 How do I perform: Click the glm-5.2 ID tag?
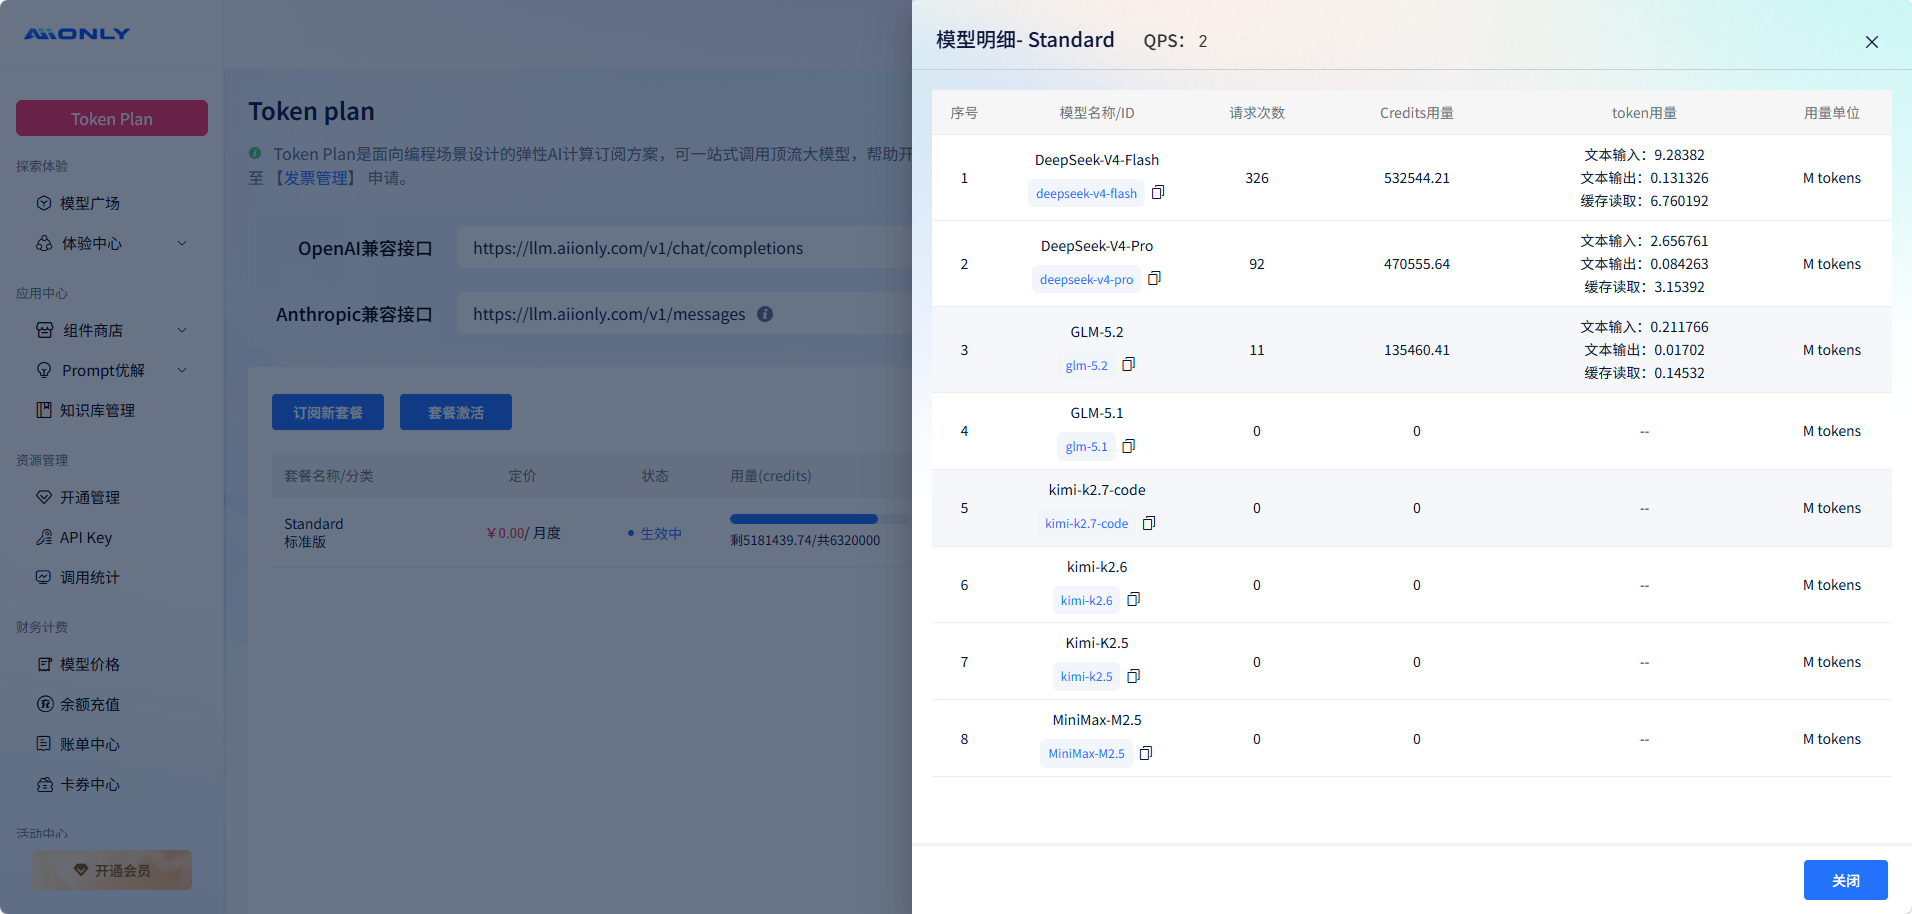click(x=1086, y=365)
